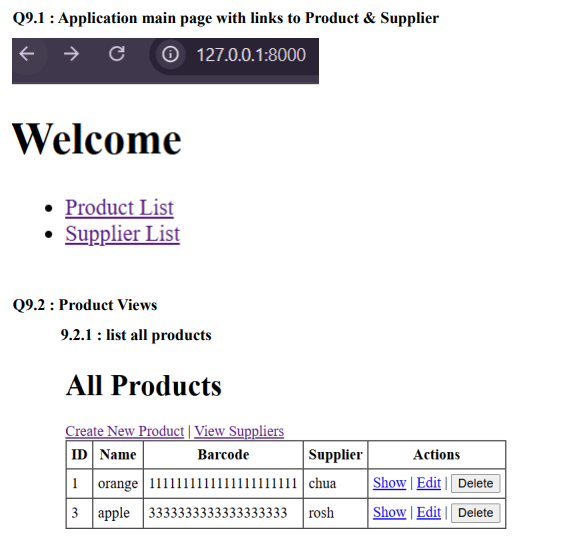
Task: Click the supplier cell 'chua'
Action: pyautogui.click(x=335, y=483)
